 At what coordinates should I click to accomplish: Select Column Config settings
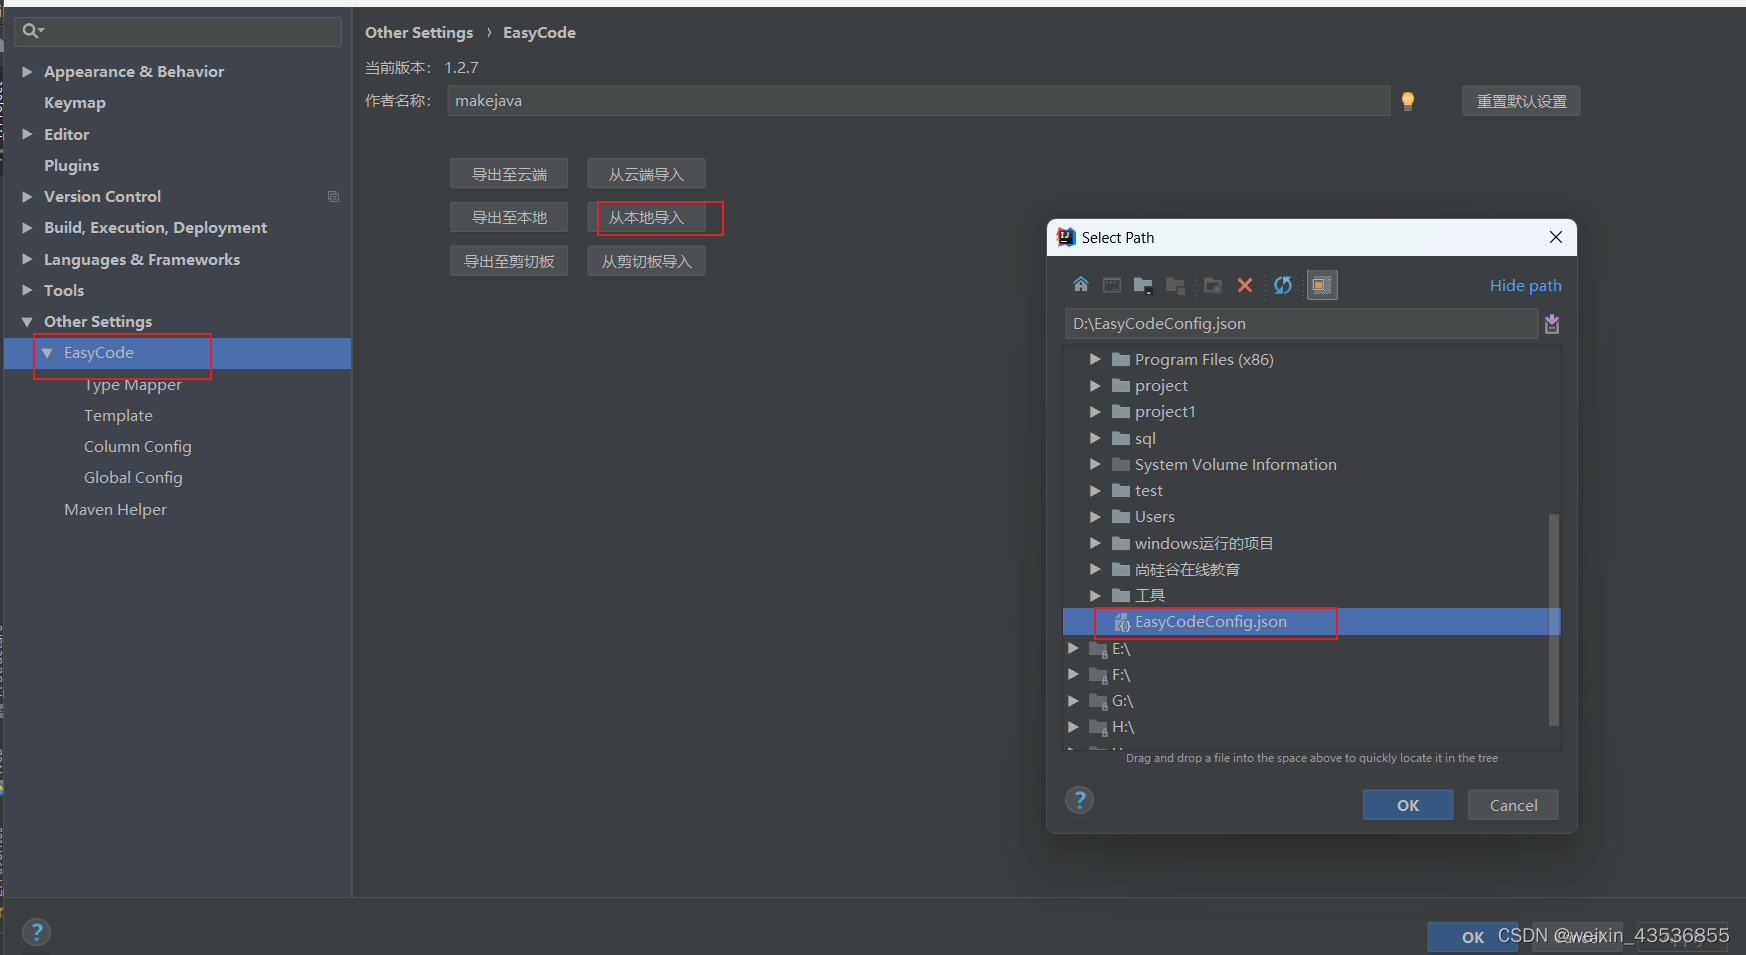coord(138,447)
